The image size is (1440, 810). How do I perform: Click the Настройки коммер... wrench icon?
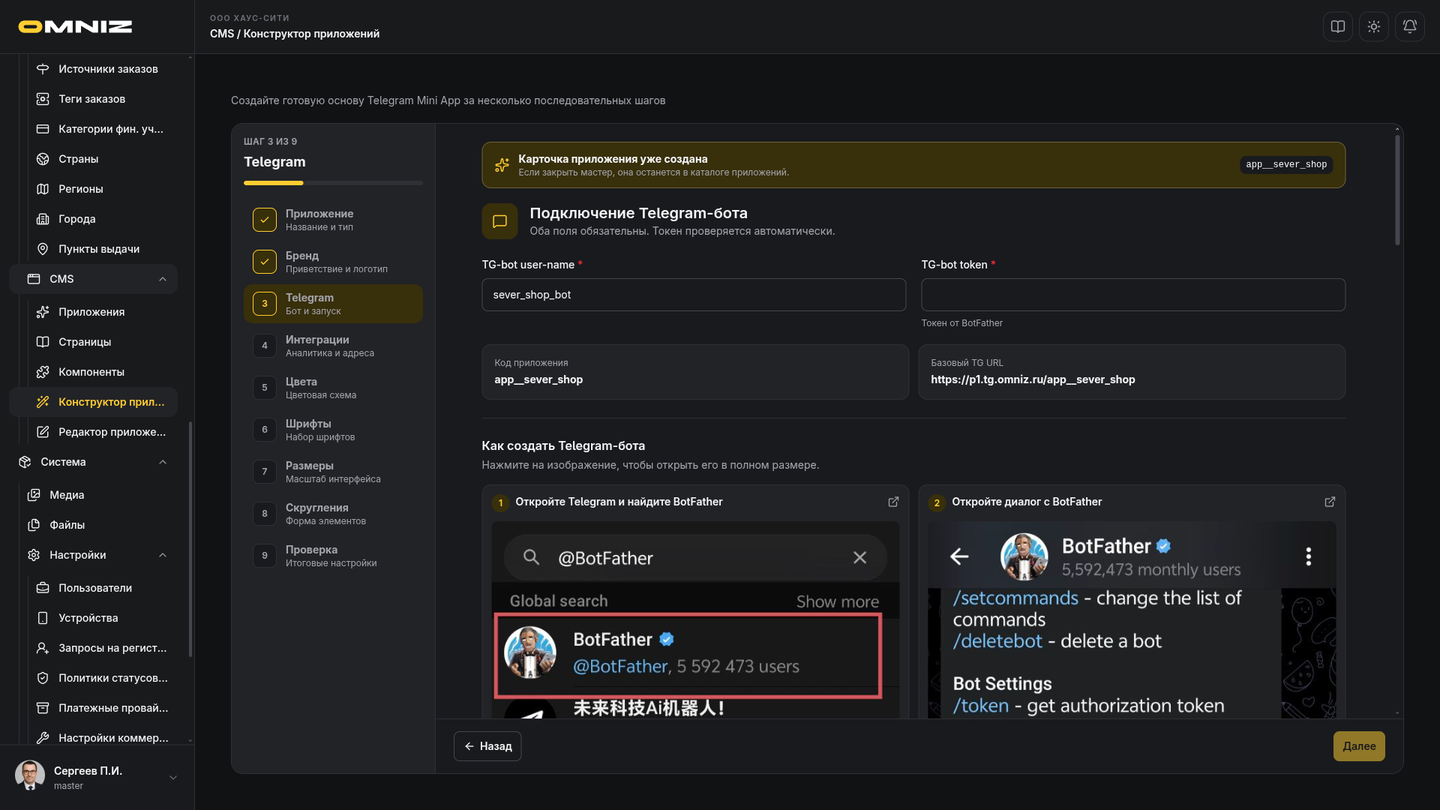tap(43, 738)
